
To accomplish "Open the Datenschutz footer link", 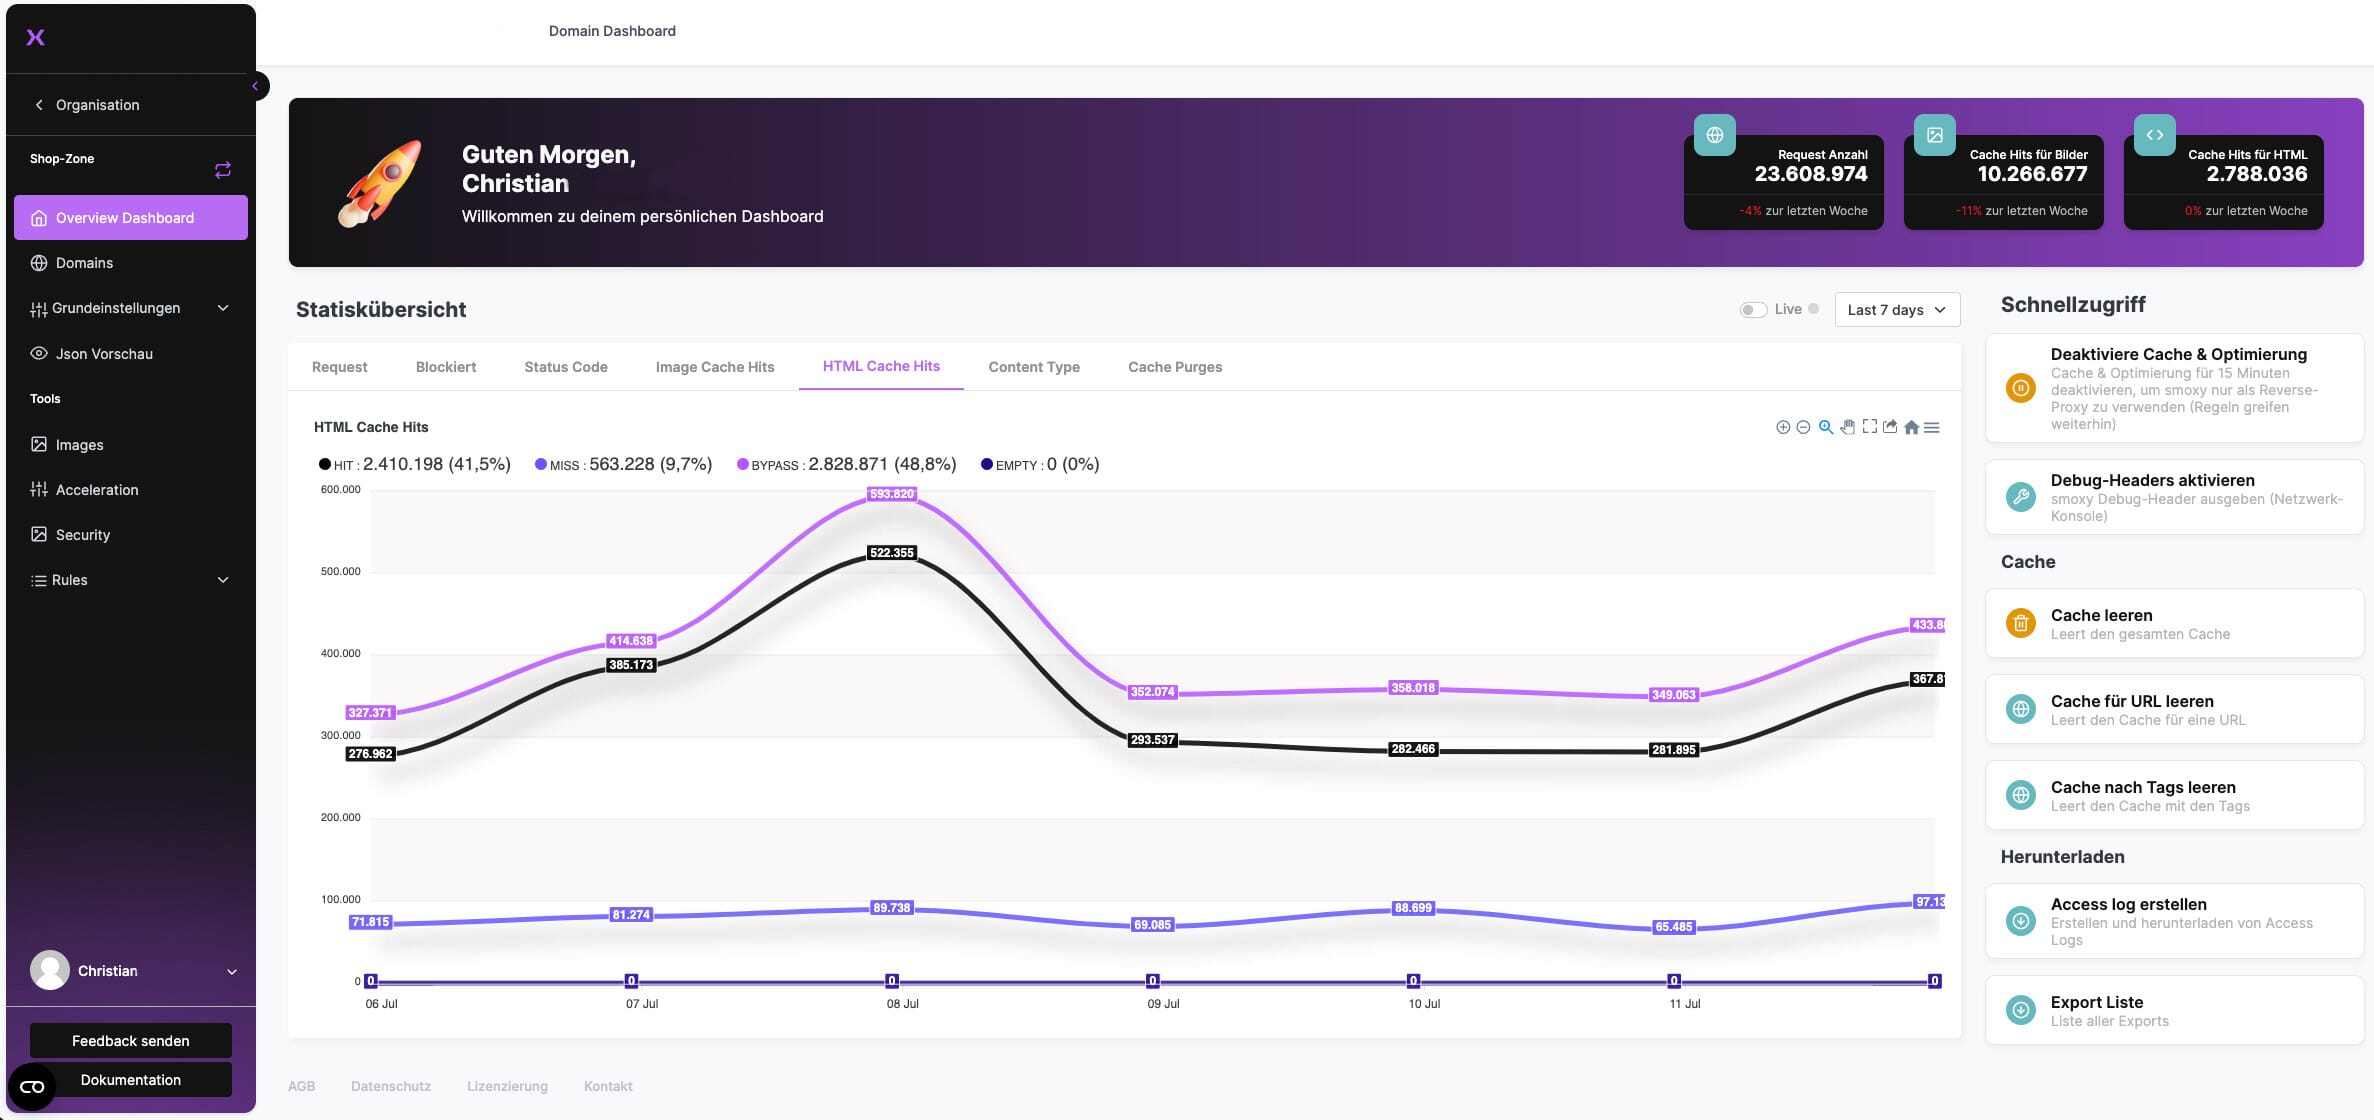I will point(390,1086).
